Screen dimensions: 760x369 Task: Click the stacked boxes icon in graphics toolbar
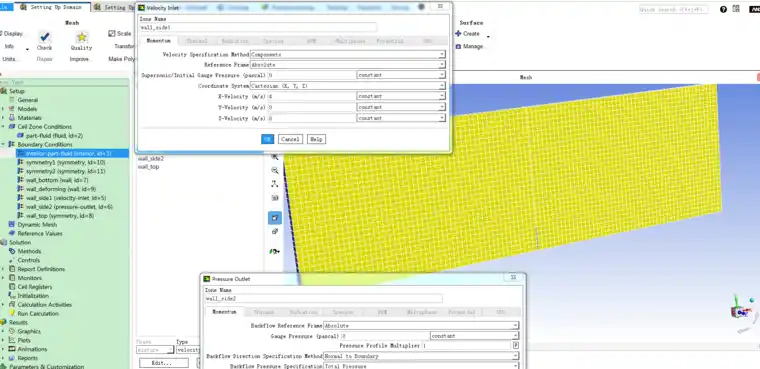(x=275, y=232)
